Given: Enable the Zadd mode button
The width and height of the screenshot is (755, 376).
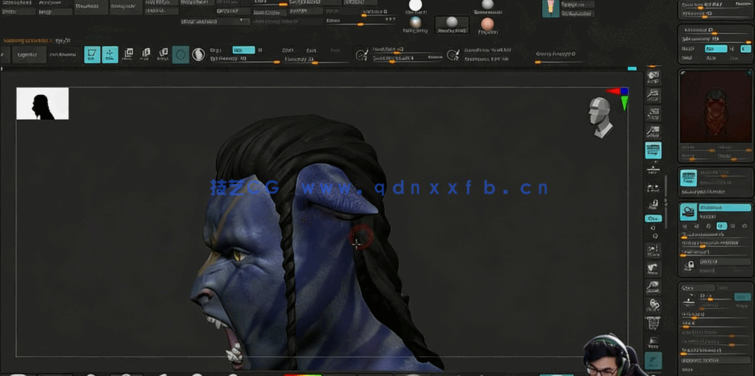Looking at the screenshot, I should pos(288,50).
